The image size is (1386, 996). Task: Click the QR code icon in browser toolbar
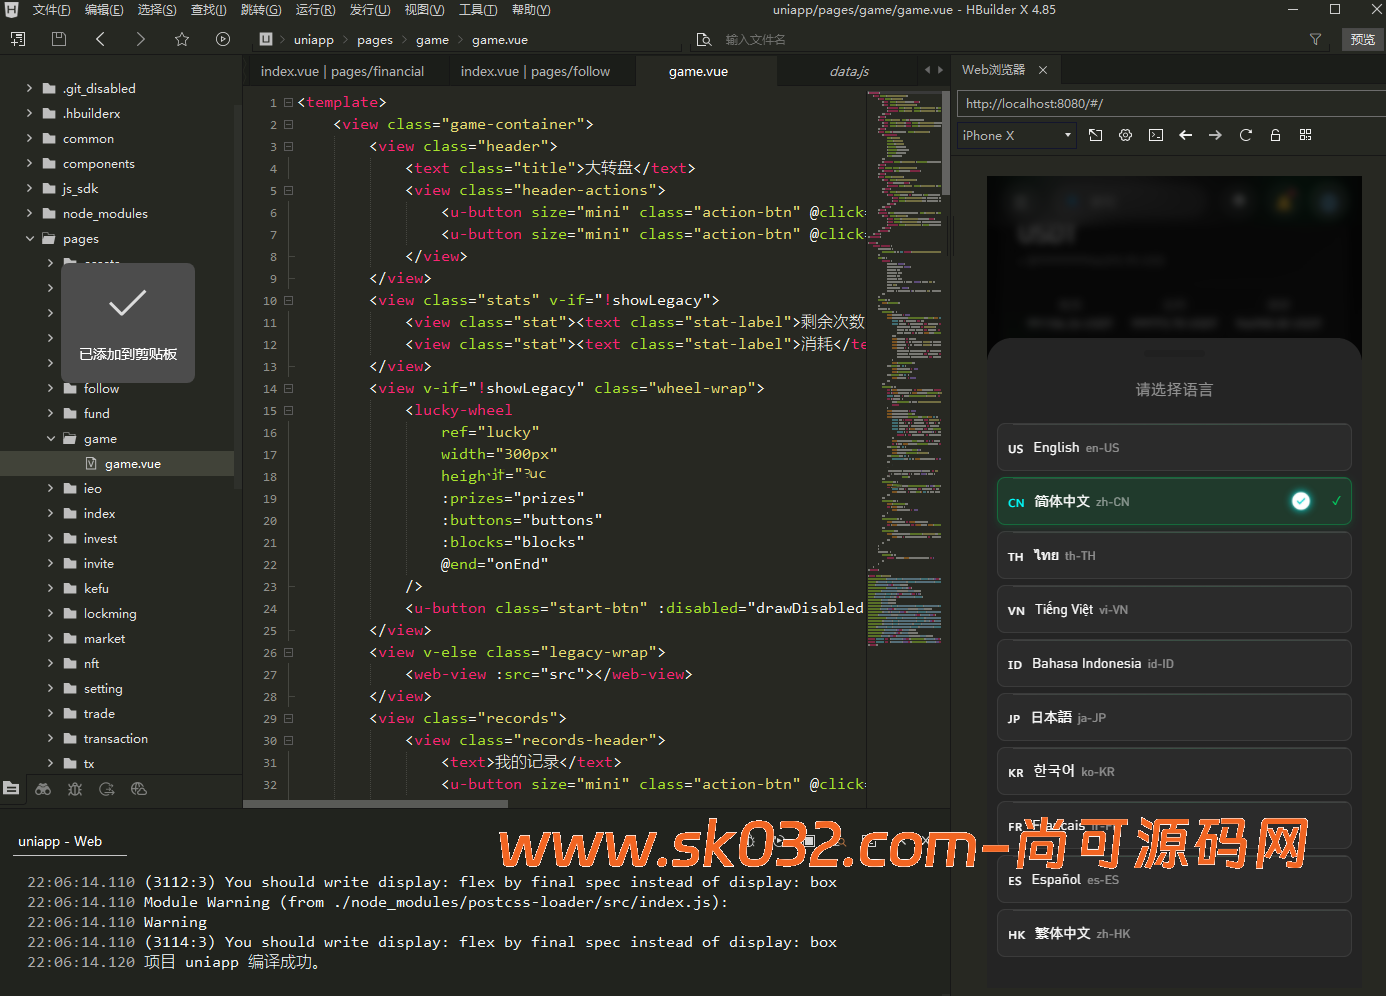(1305, 135)
